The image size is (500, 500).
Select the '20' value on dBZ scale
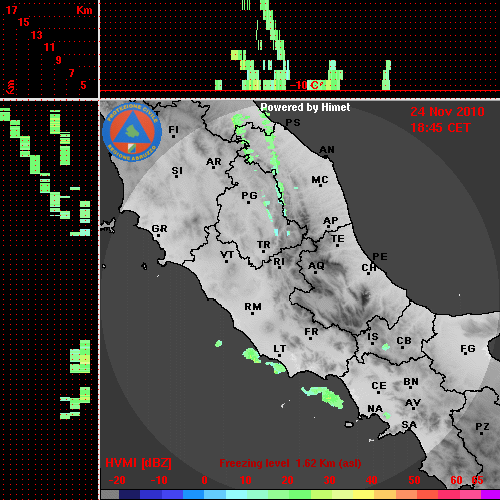[287, 480]
